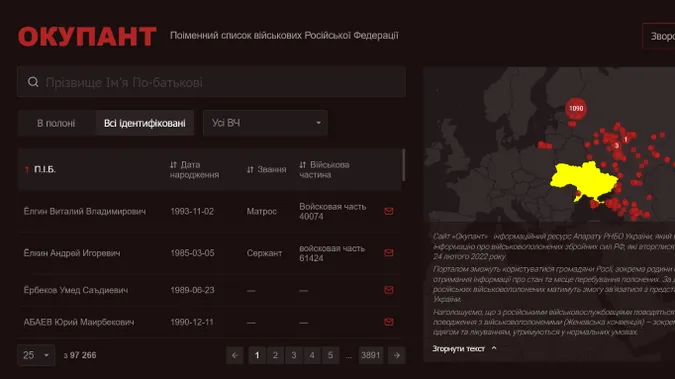Go to previous page arrow
The image size is (675, 379).
(235, 355)
